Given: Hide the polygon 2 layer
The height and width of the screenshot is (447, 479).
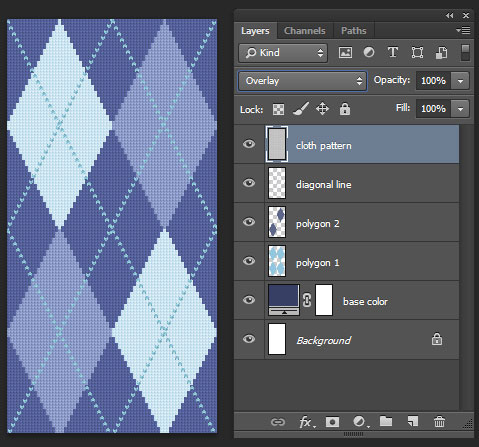Looking at the screenshot, I should tap(249, 222).
